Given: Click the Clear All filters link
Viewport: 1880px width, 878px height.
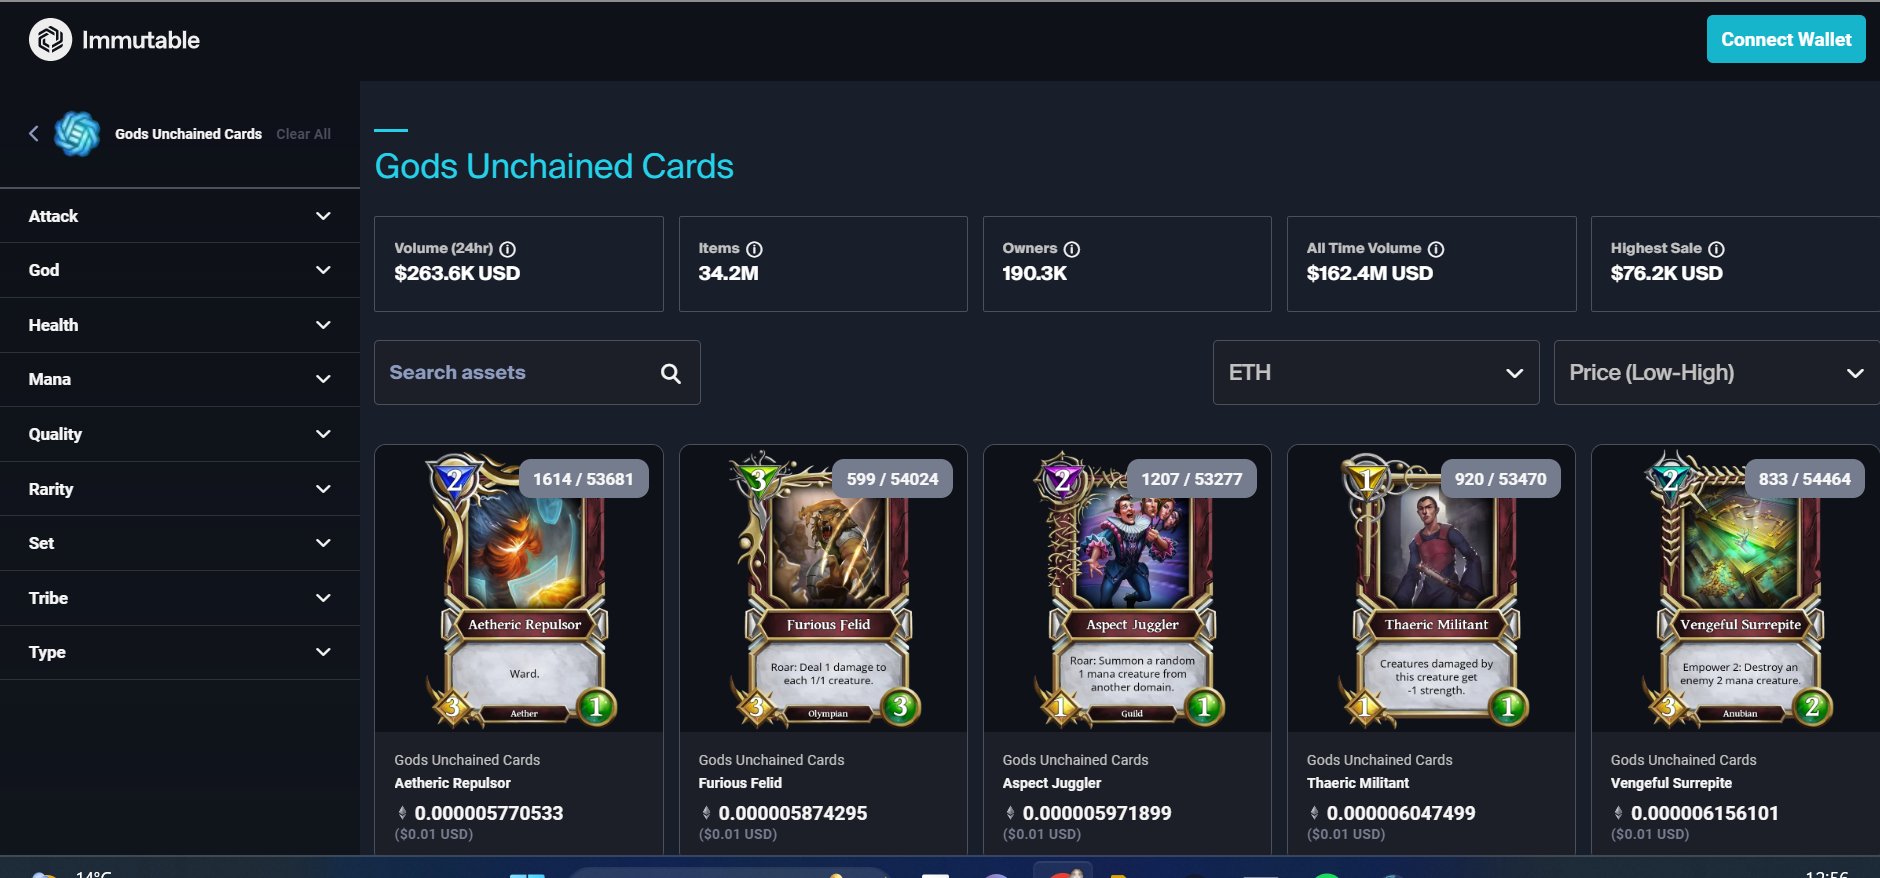Looking at the screenshot, I should (x=303, y=134).
